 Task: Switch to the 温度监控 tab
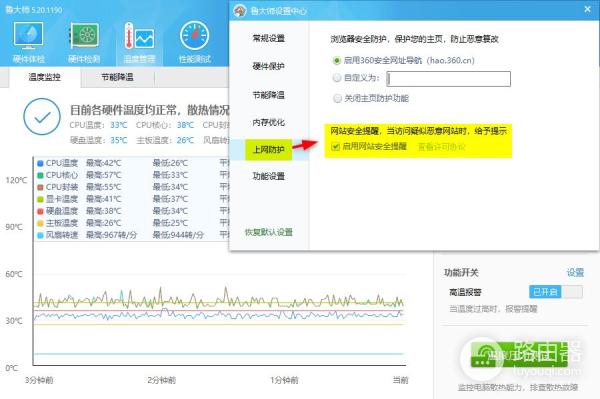[x=45, y=77]
